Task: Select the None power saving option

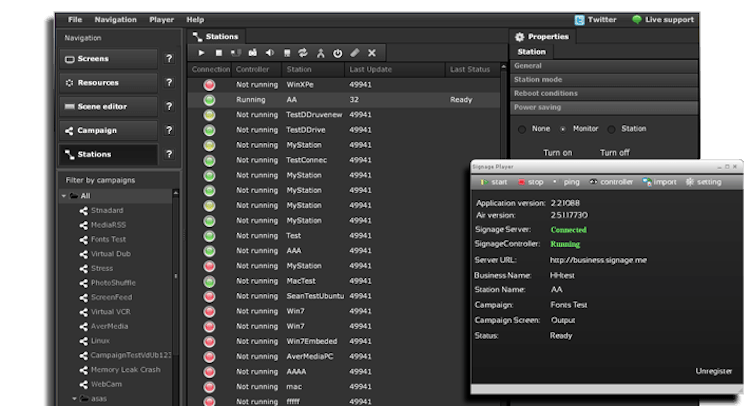Action: pos(521,129)
